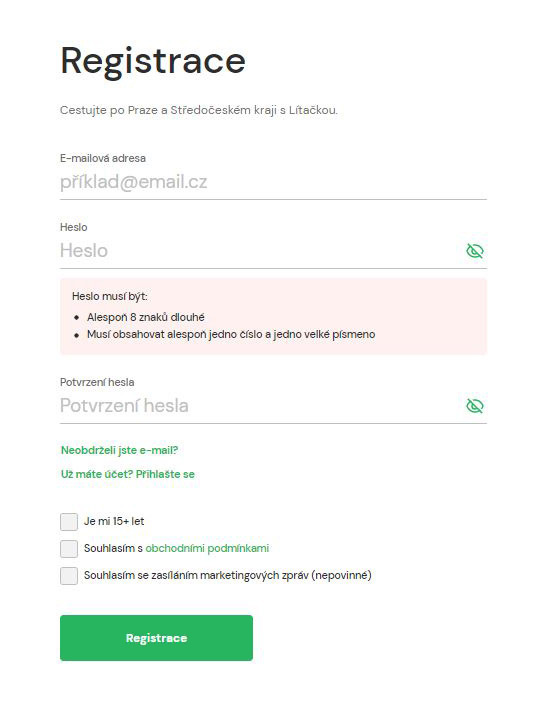550x705 pixels.
Task: Follow the Už máte účet? Přihlašte se link
Action: tap(128, 474)
